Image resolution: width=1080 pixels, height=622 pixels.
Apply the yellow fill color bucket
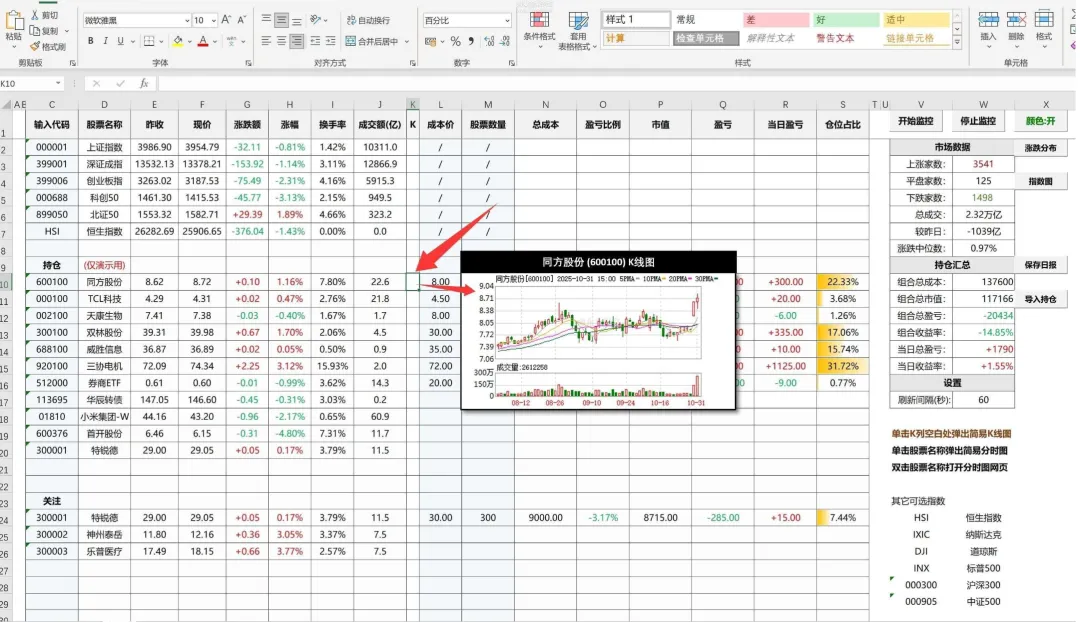178,41
